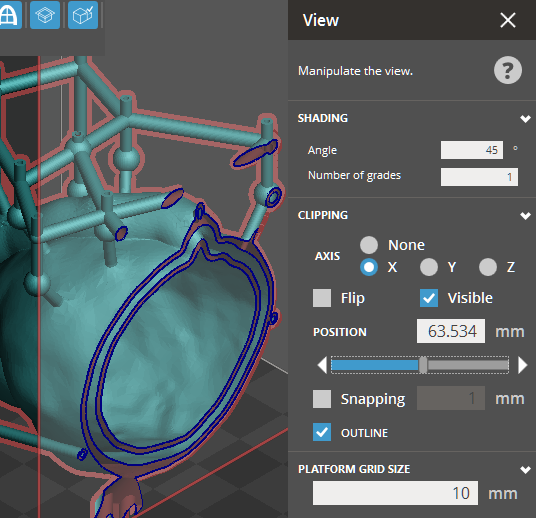Uncheck the Visible checkbox
536x518 pixels.
[429, 298]
